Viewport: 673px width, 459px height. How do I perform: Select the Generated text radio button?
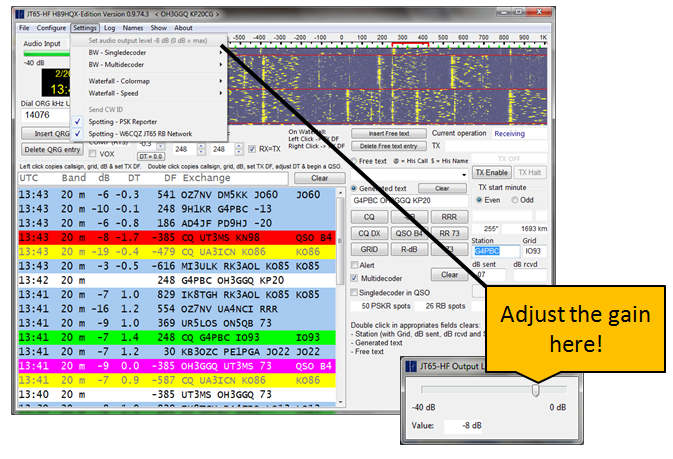pyautogui.click(x=354, y=188)
